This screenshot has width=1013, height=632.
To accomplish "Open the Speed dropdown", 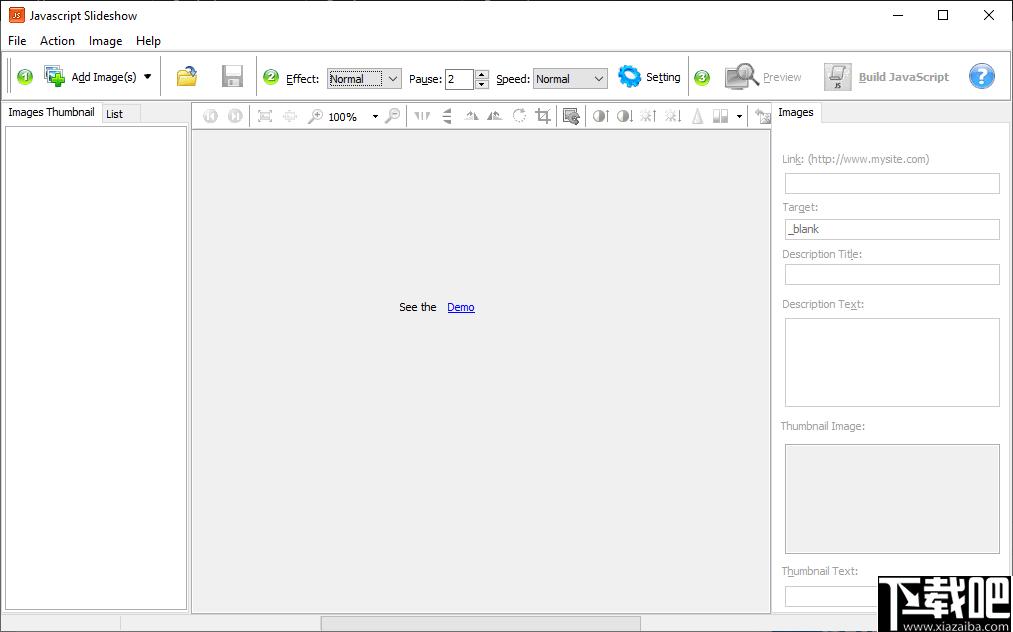I will click(x=570, y=79).
